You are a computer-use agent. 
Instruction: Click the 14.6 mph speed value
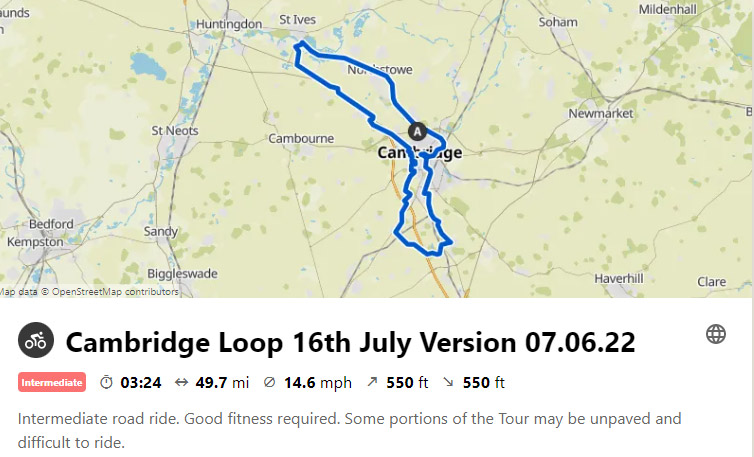(318, 382)
